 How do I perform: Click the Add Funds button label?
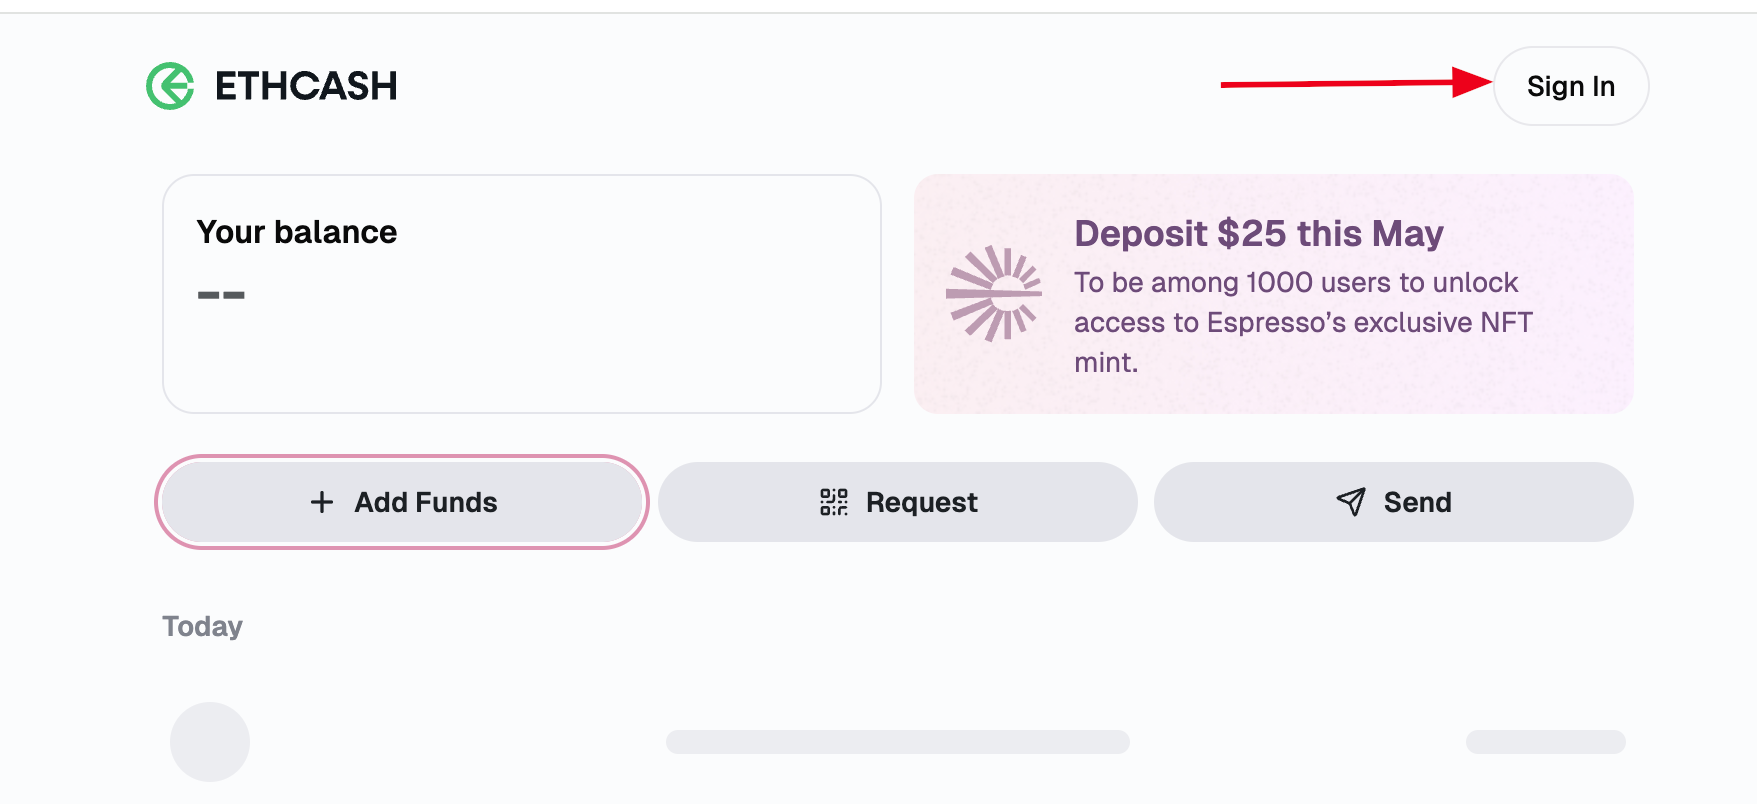tap(426, 502)
